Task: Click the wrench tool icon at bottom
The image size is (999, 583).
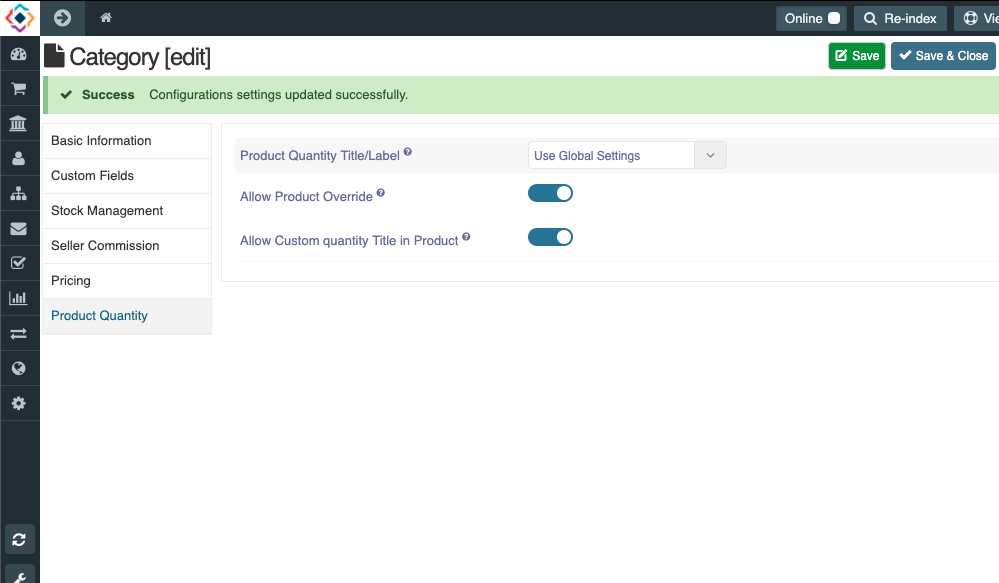Action: point(19,575)
